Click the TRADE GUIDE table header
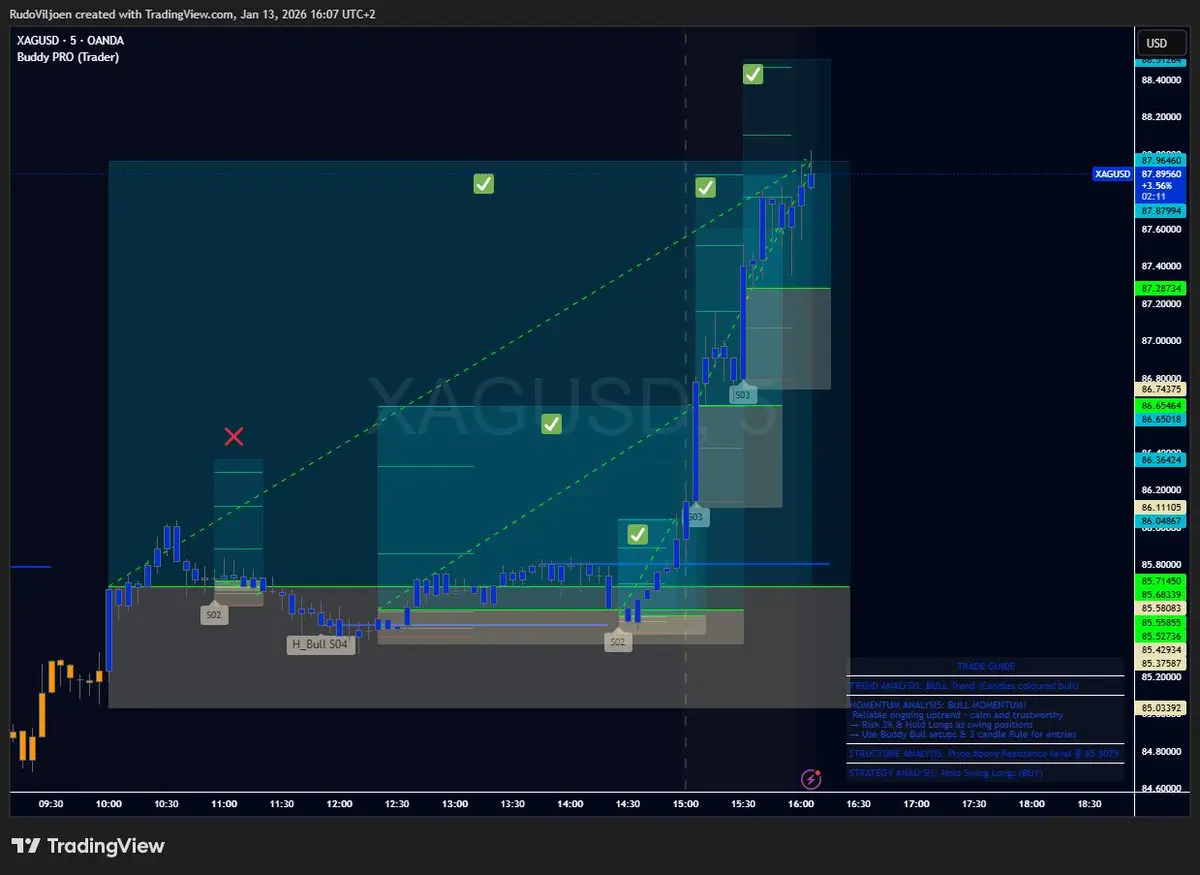Viewport: 1200px width, 875px height. point(985,667)
